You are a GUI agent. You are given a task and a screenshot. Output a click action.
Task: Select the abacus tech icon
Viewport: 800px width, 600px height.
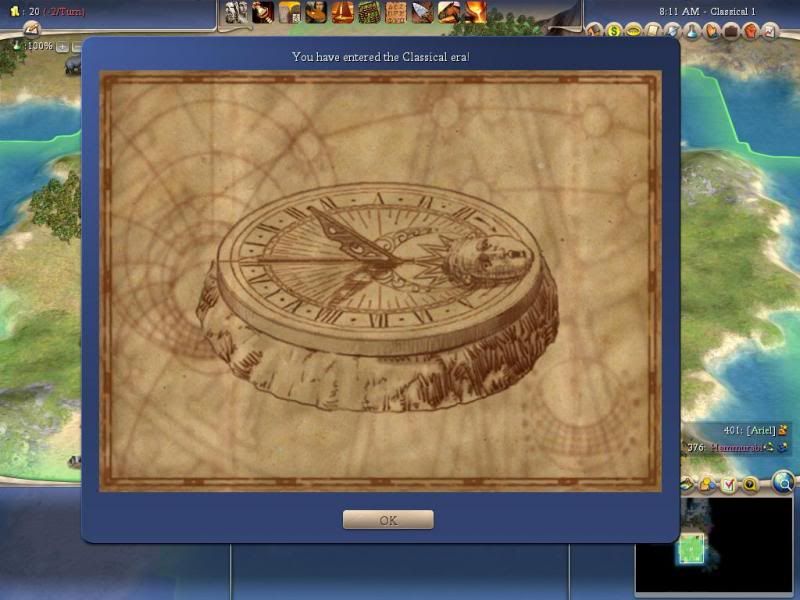(369, 12)
